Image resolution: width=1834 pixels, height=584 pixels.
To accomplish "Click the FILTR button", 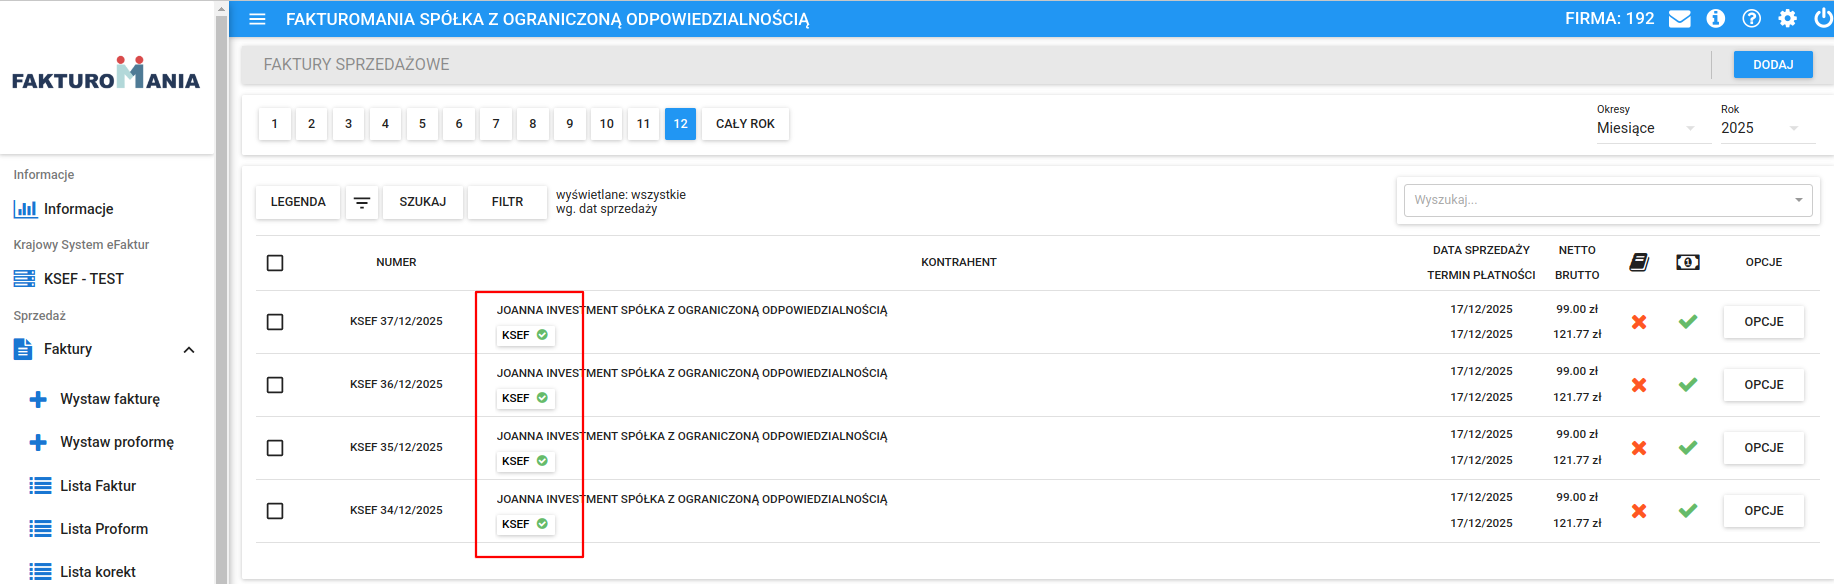I will [507, 202].
